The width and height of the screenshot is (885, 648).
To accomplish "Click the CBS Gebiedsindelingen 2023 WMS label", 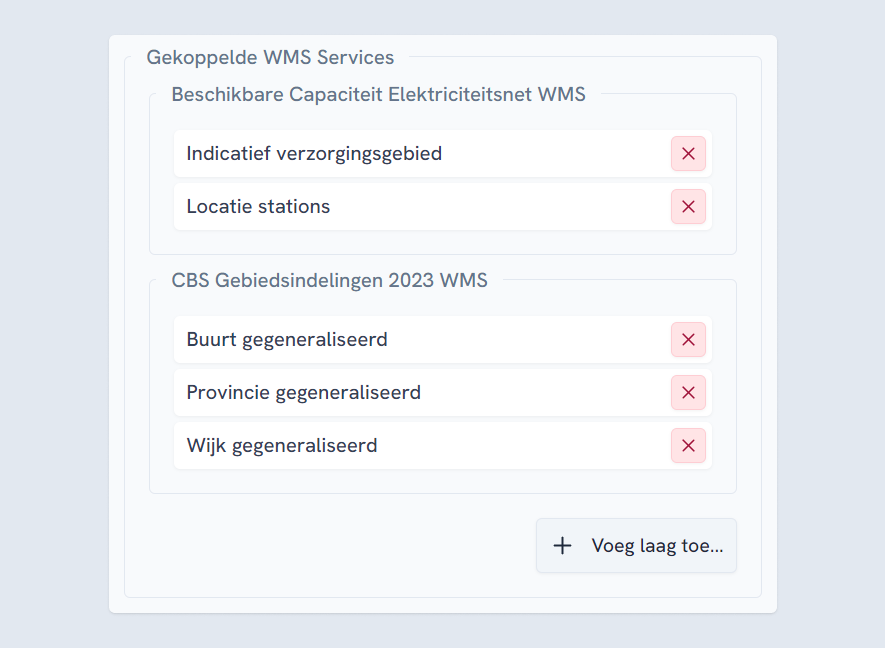I will 329,281.
